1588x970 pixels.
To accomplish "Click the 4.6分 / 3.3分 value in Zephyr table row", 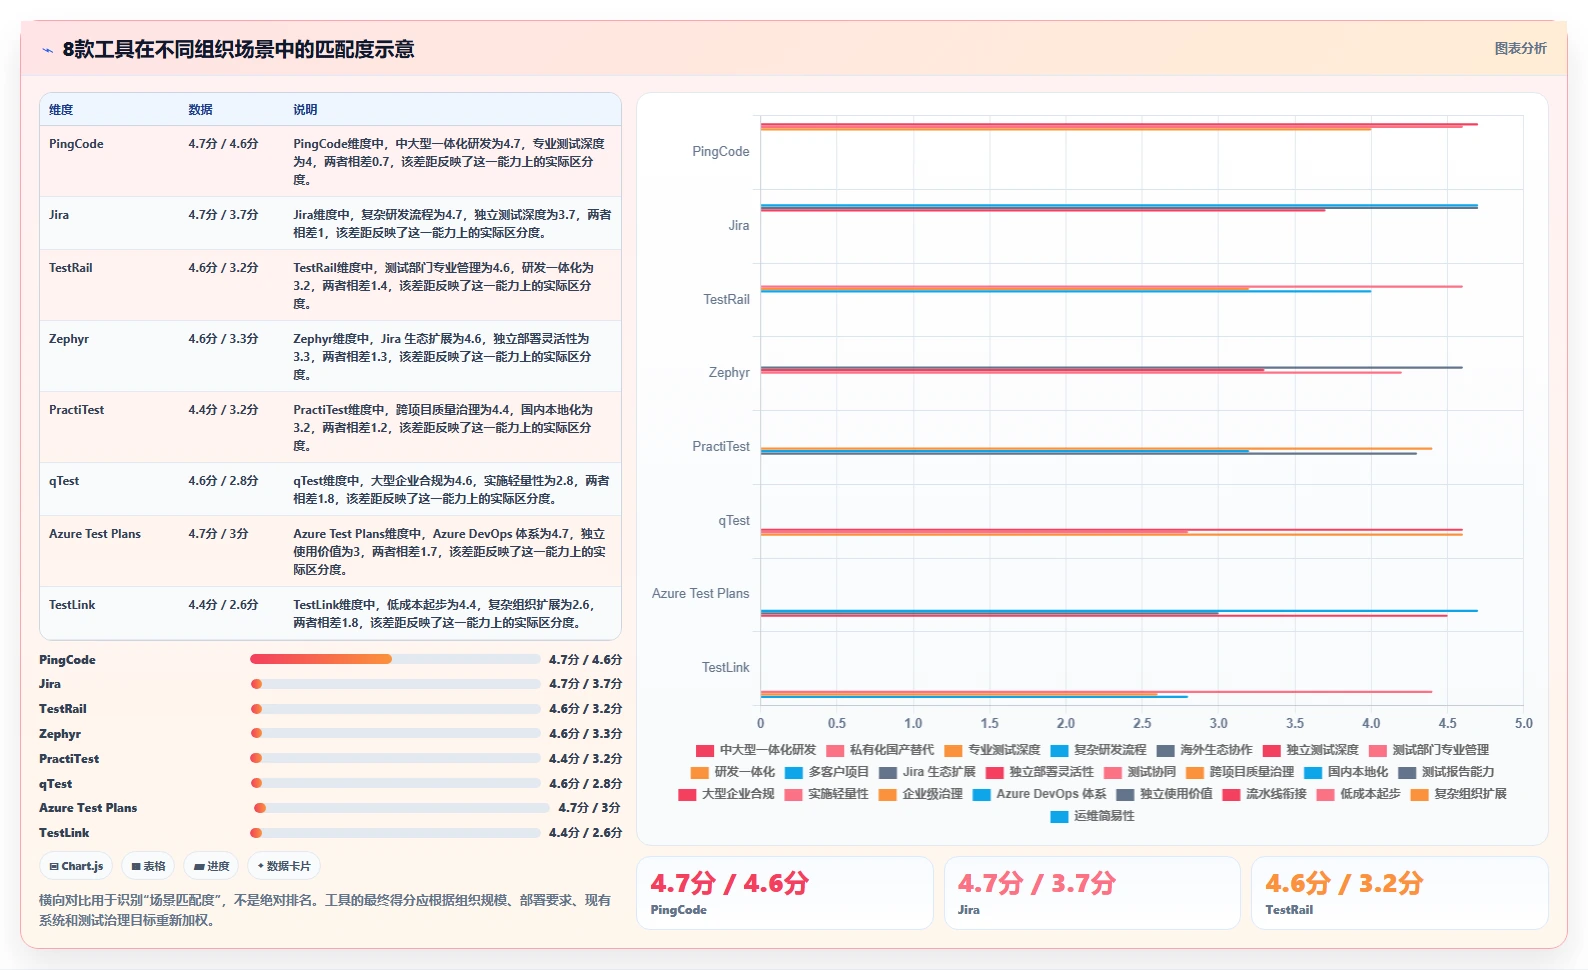I will point(223,339).
